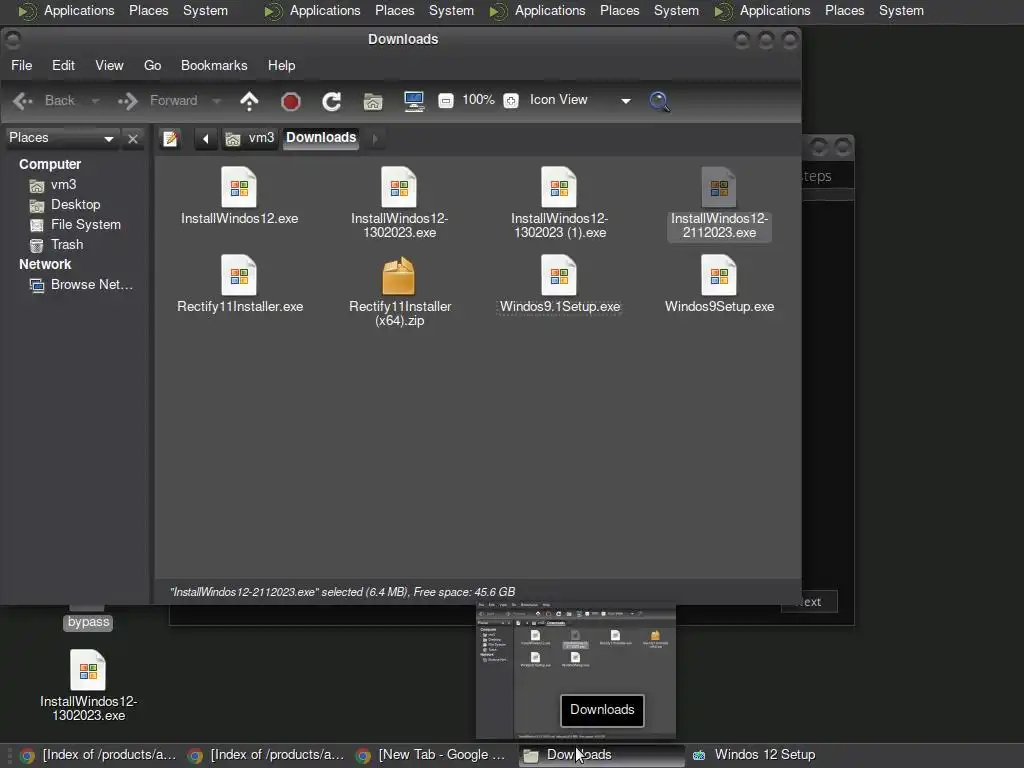Image resolution: width=1024 pixels, height=768 pixels.
Task: Switch to first Index of /products Chrome task
Action: (98, 755)
